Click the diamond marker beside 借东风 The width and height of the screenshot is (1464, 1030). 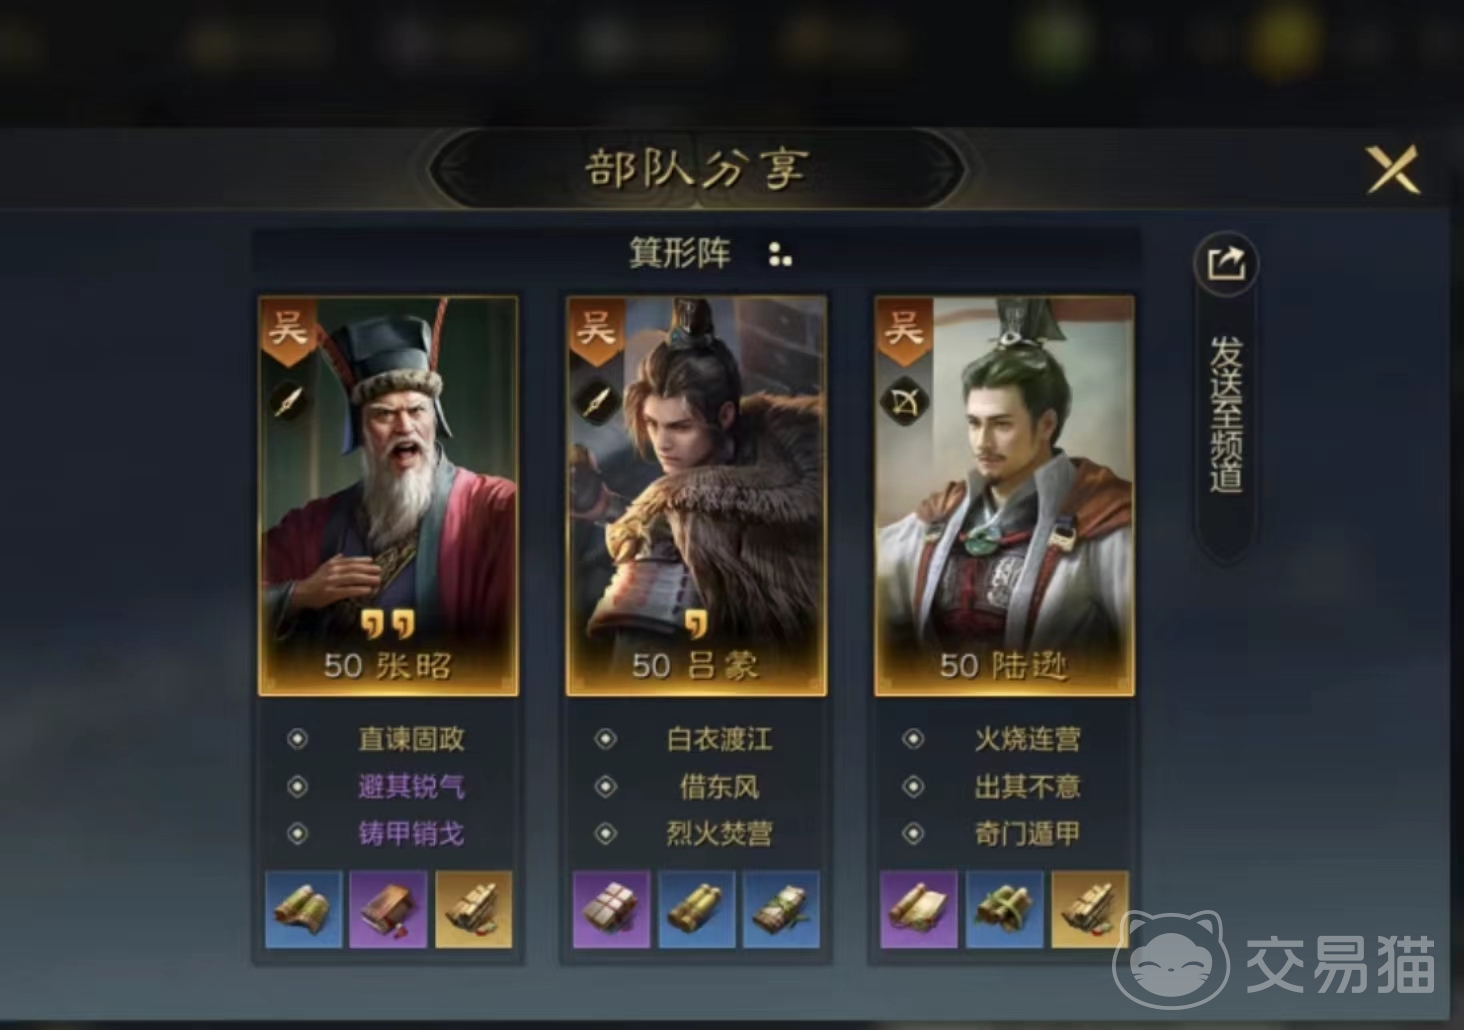click(x=605, y=786)
